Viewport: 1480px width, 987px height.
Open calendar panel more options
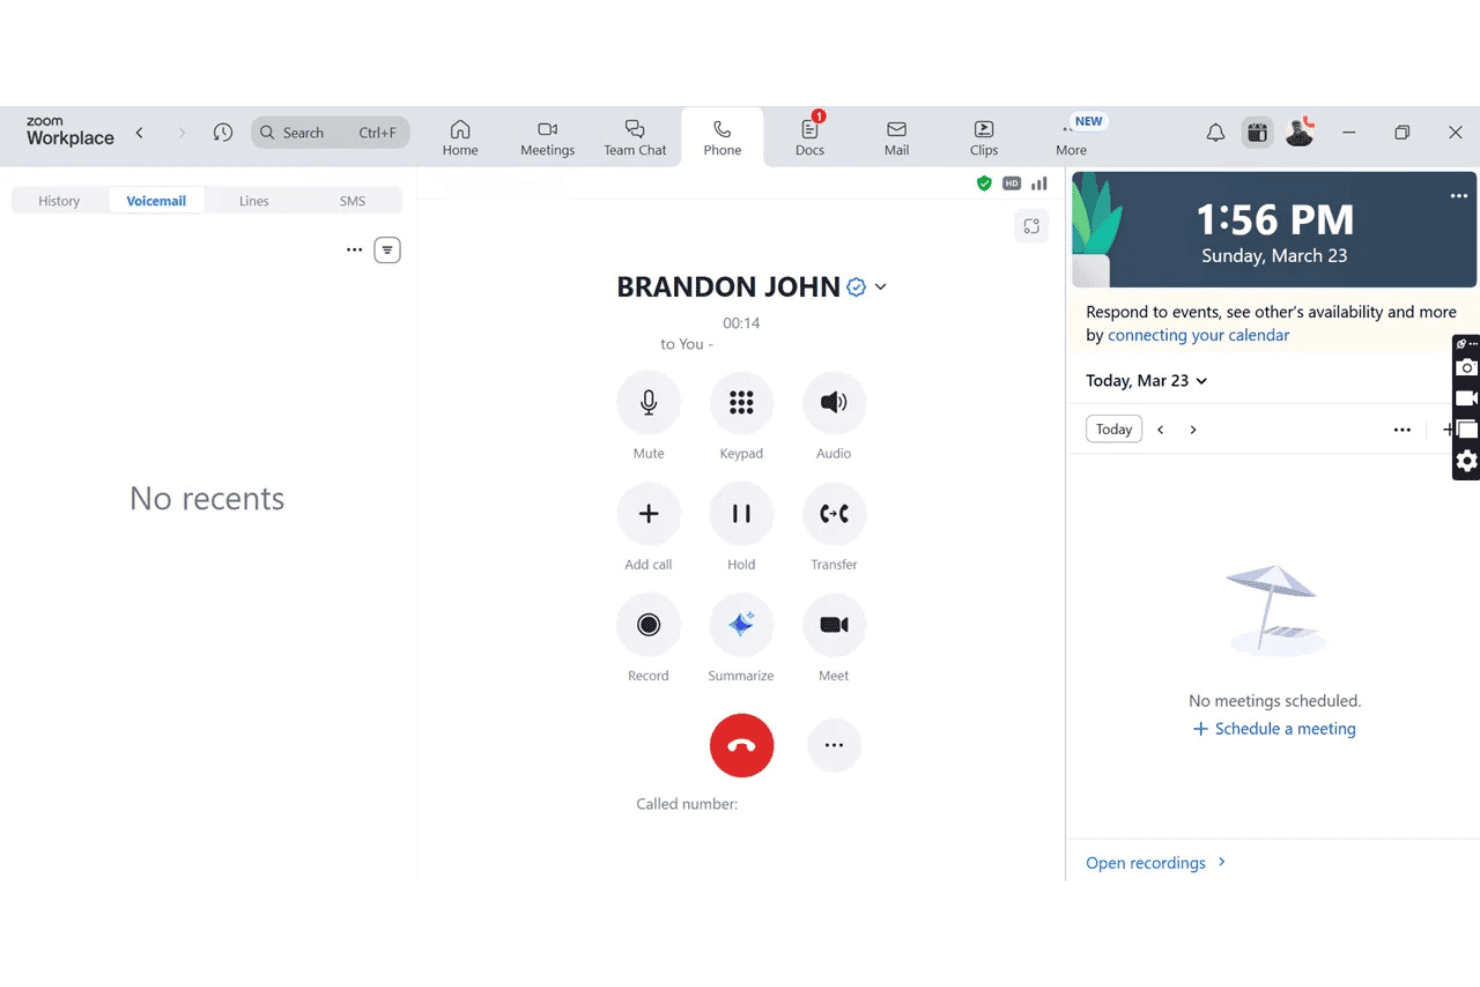click(x=1402, y=430)
